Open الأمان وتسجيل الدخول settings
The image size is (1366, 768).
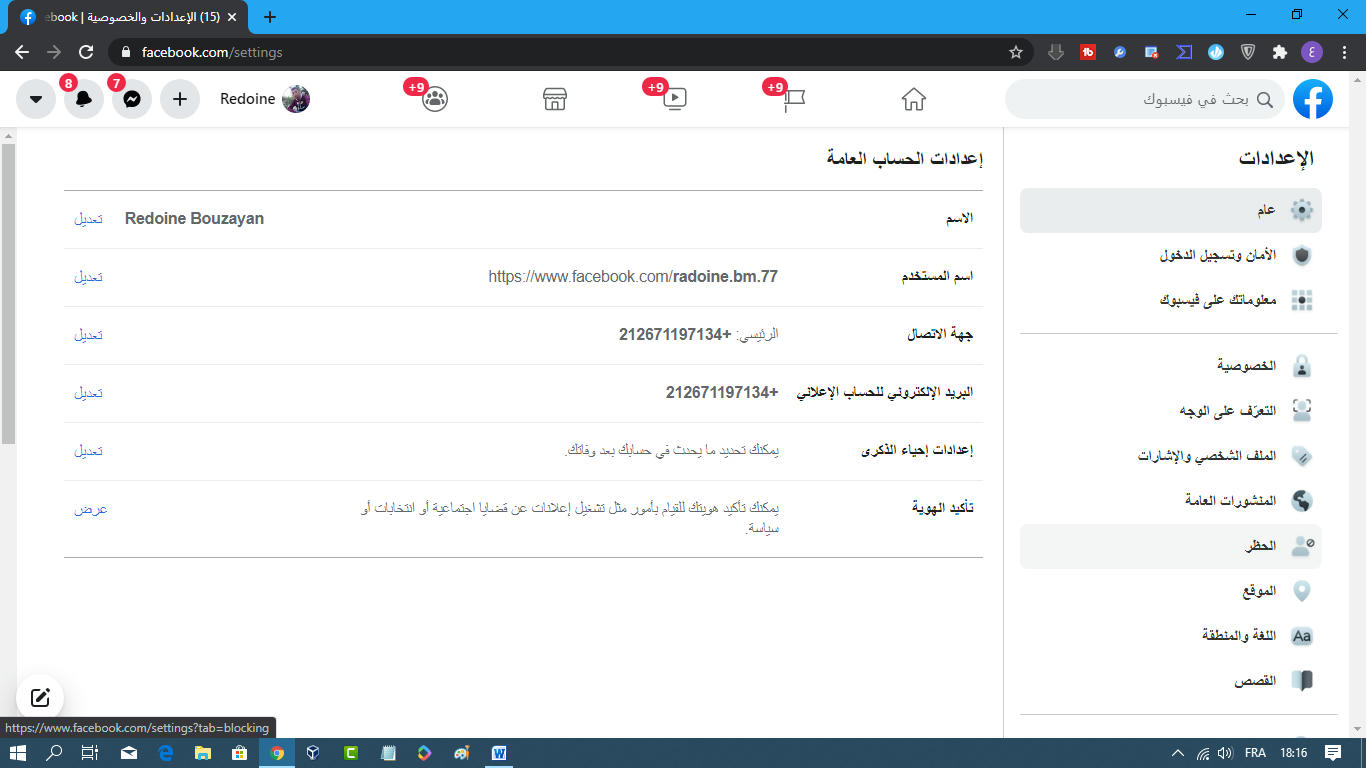point(1171,256)
